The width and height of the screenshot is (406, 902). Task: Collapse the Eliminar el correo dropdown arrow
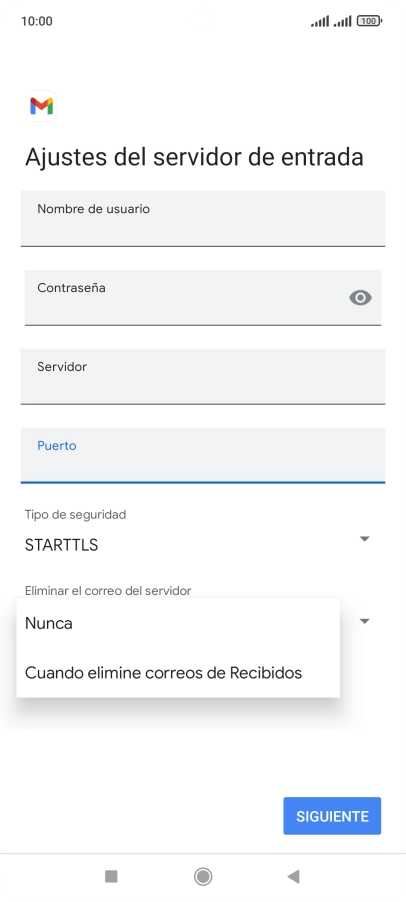[x=364, y=621]
